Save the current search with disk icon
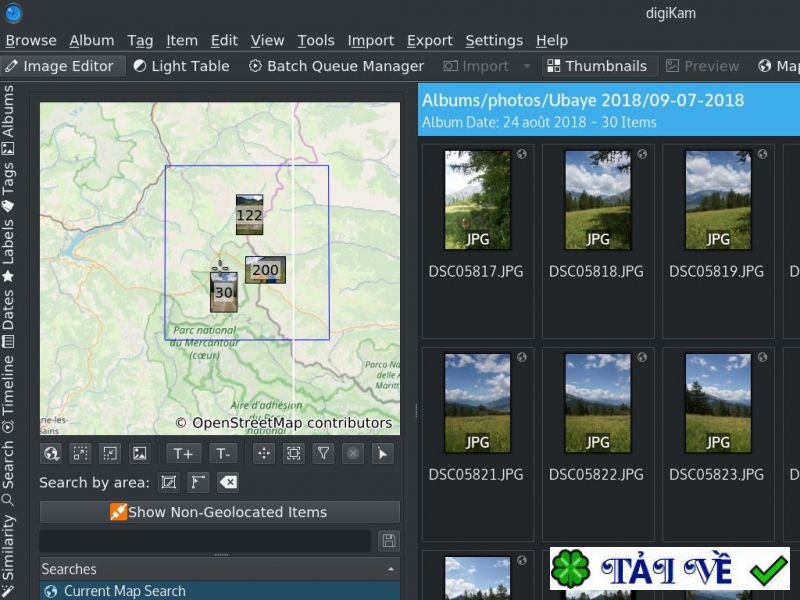Image resolution: width=800 pixels, height=600 pixels. click(388, 541)
